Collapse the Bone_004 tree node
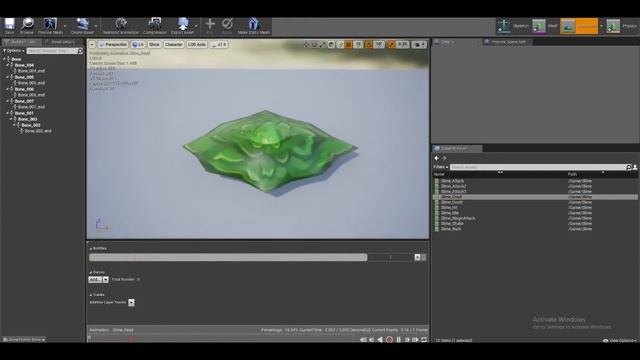 (x=8, y=65)
